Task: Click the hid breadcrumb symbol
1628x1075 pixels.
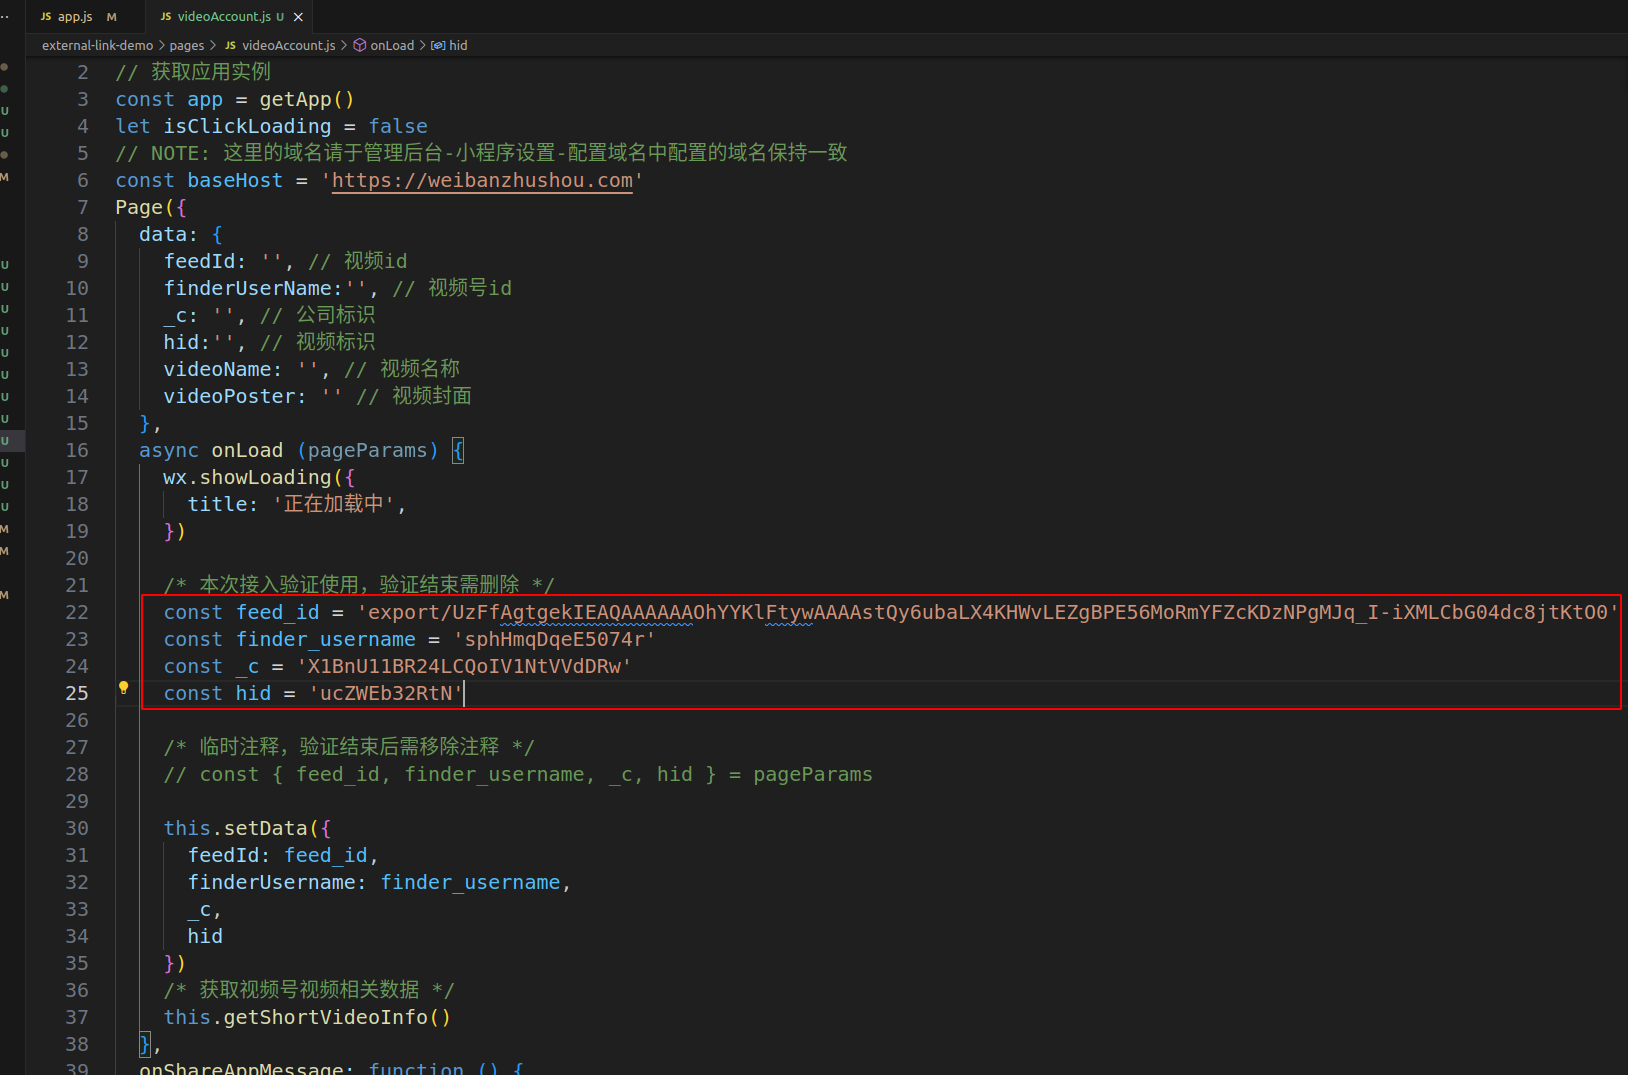Action: (x=458, y=45)
